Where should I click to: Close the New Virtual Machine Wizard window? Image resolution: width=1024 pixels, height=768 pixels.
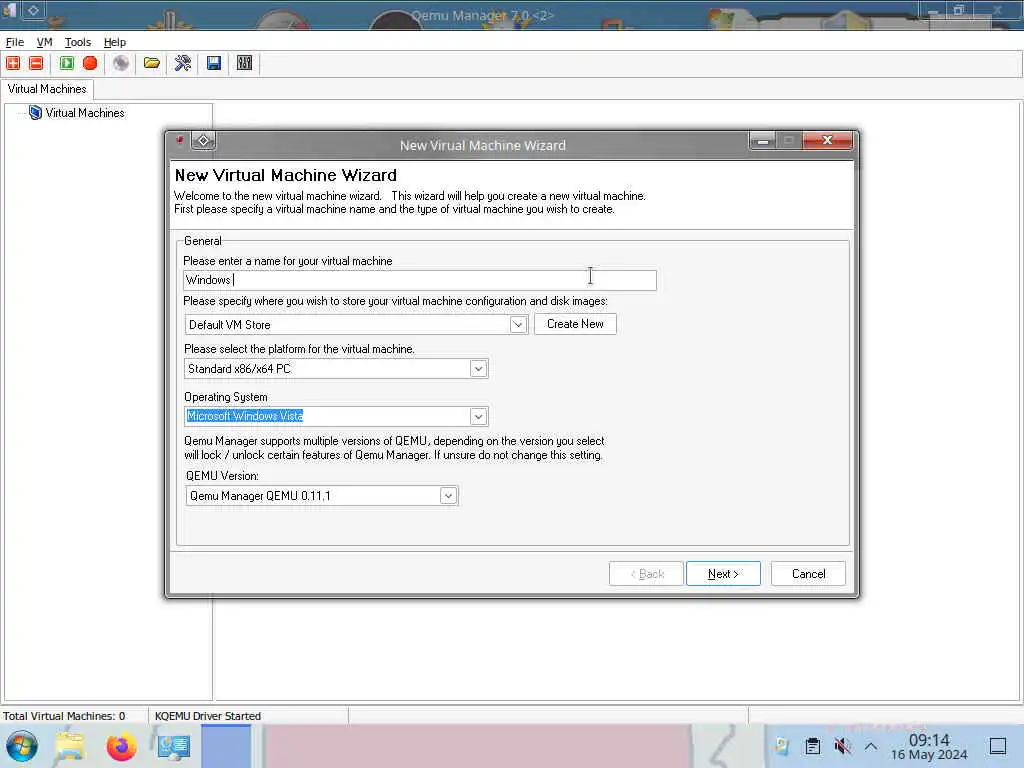827,140
